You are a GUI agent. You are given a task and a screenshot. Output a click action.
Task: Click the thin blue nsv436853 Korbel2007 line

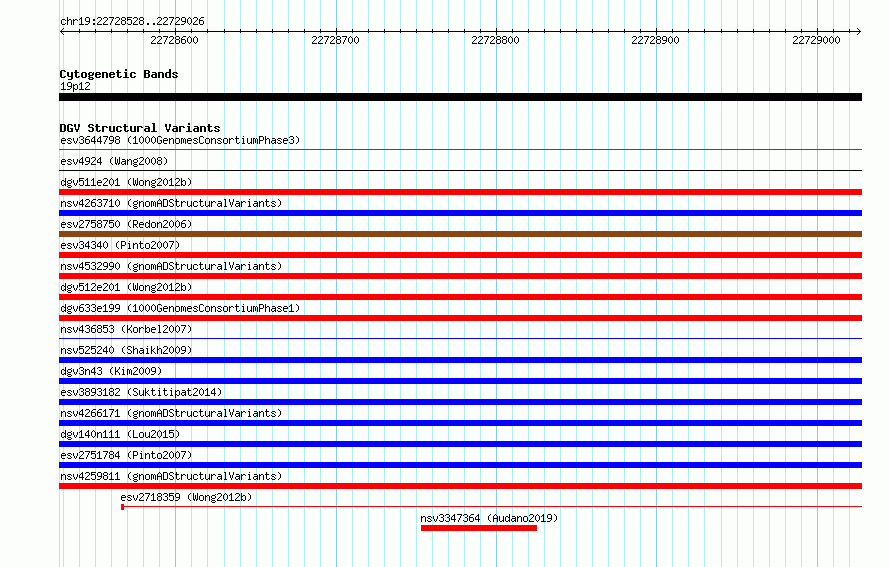[x=460, y=339]
